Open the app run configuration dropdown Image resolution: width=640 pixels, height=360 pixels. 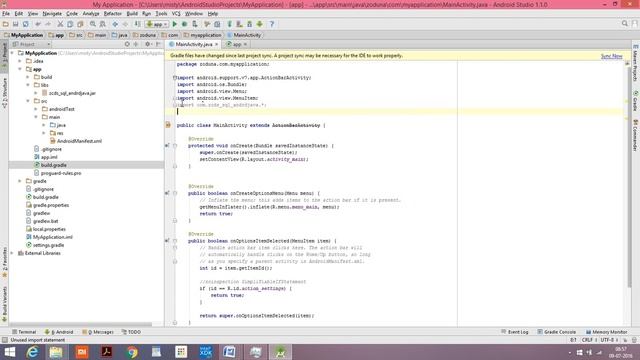click(157, 24)
